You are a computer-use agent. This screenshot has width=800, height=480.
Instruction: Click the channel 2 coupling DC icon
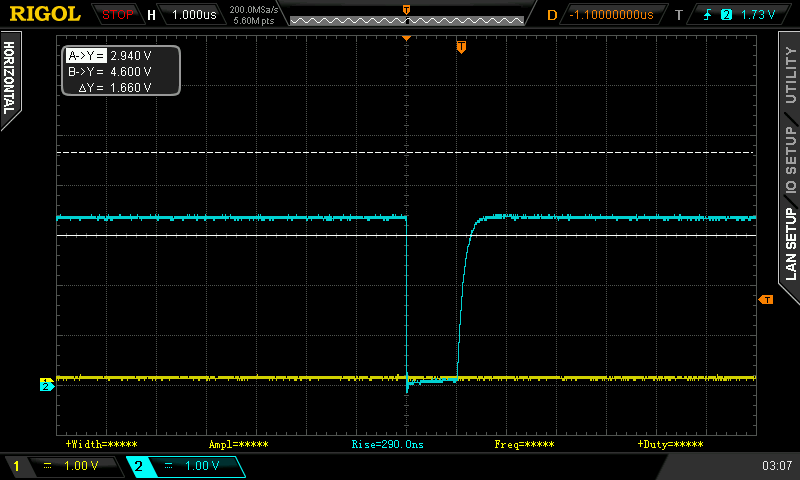pos(169,466)
